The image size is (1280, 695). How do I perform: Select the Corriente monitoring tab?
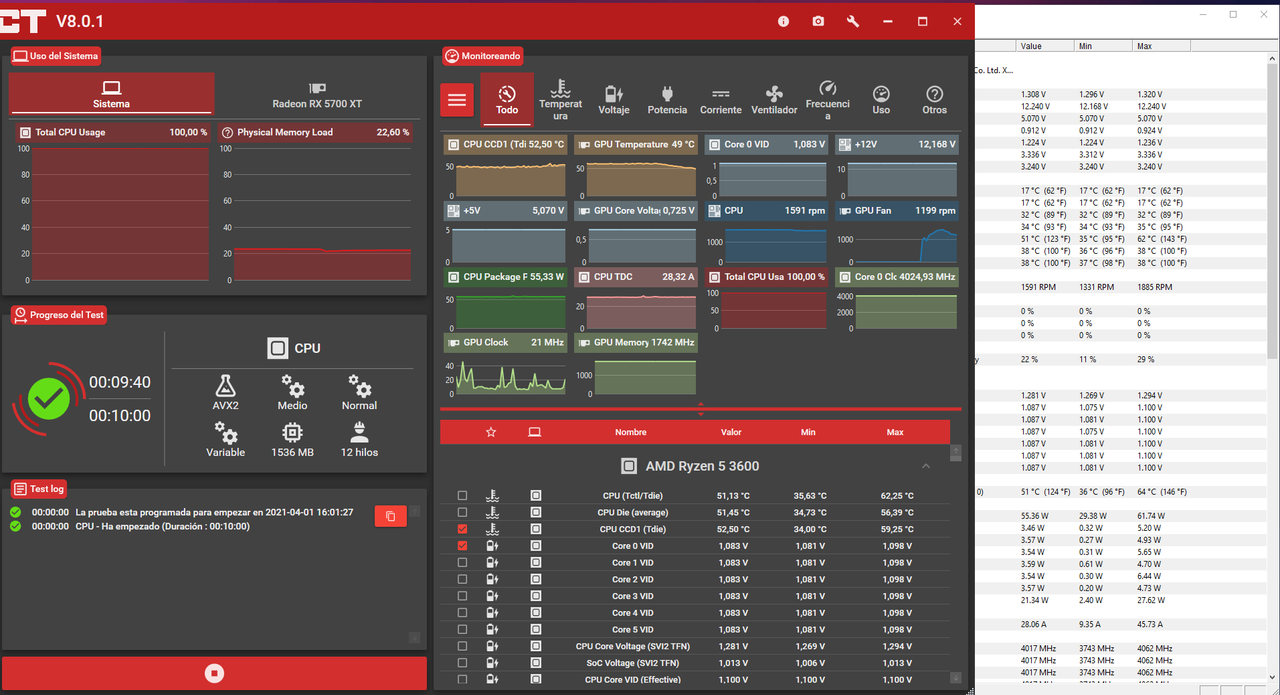pyautogui.click(x=721, y=99)
